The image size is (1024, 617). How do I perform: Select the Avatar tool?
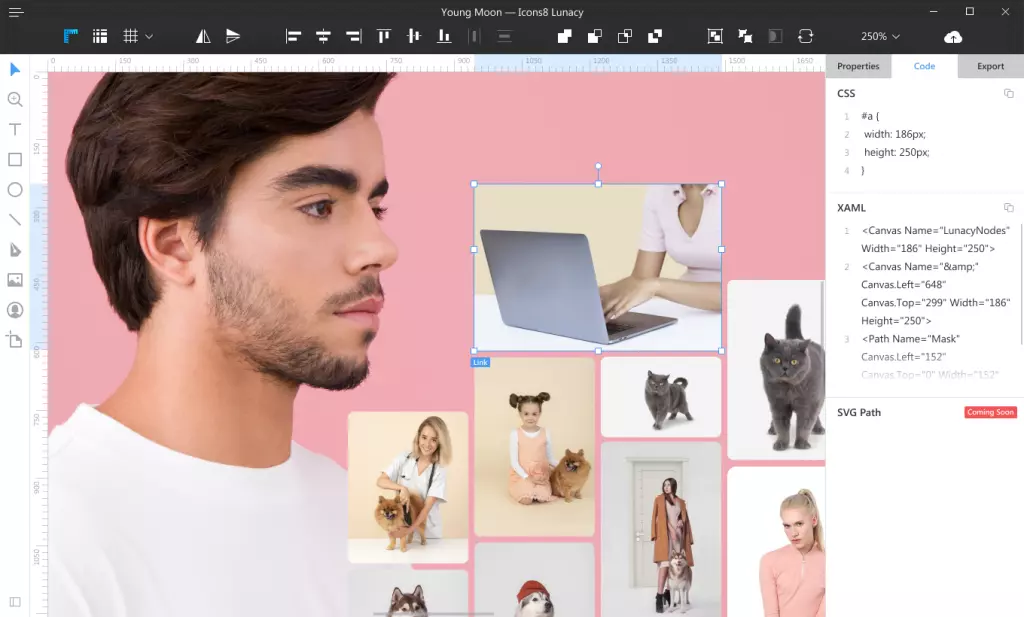pos(15,309)
